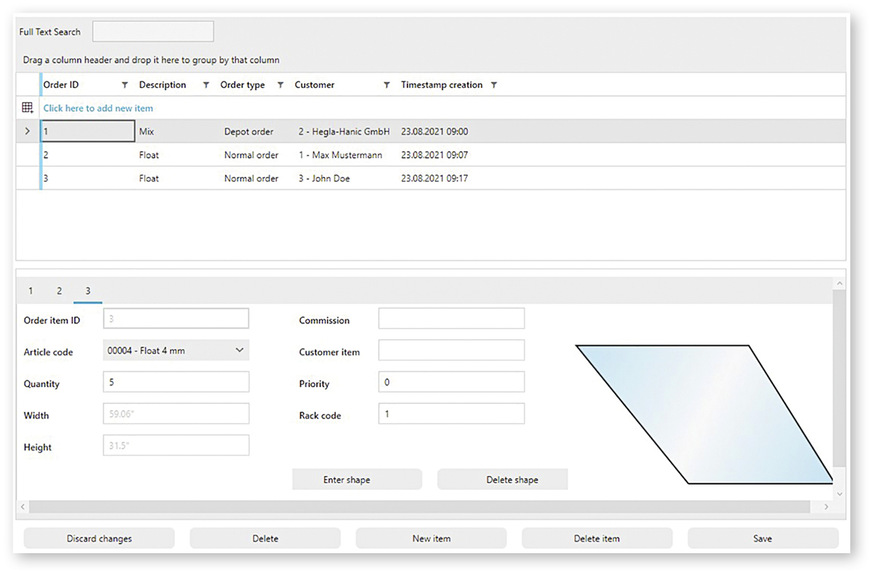Click the vertical scrollbar thumb in detail panel
The width and height of the screenshot is (872, 575).
point(839,378)
